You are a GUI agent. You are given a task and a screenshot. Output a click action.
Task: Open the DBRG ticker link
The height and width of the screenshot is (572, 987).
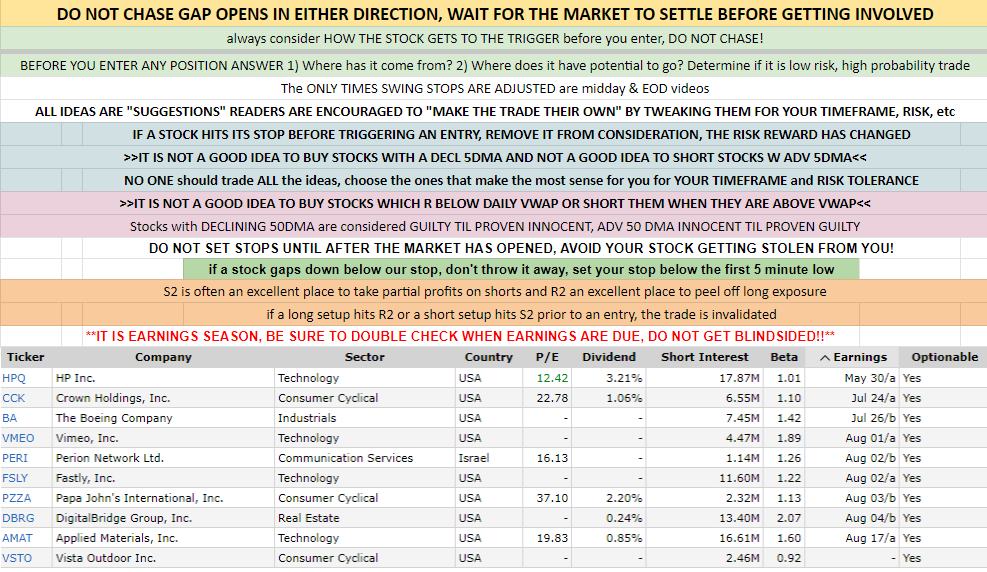(18, 519)
